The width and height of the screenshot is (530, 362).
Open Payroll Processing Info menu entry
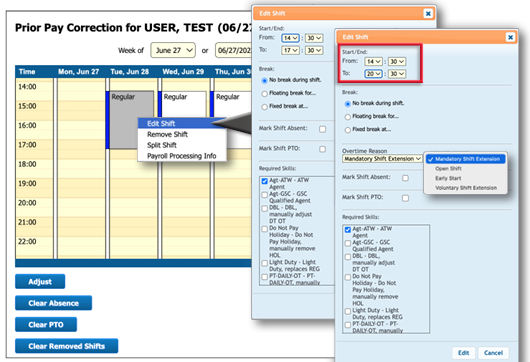[182, 156]
